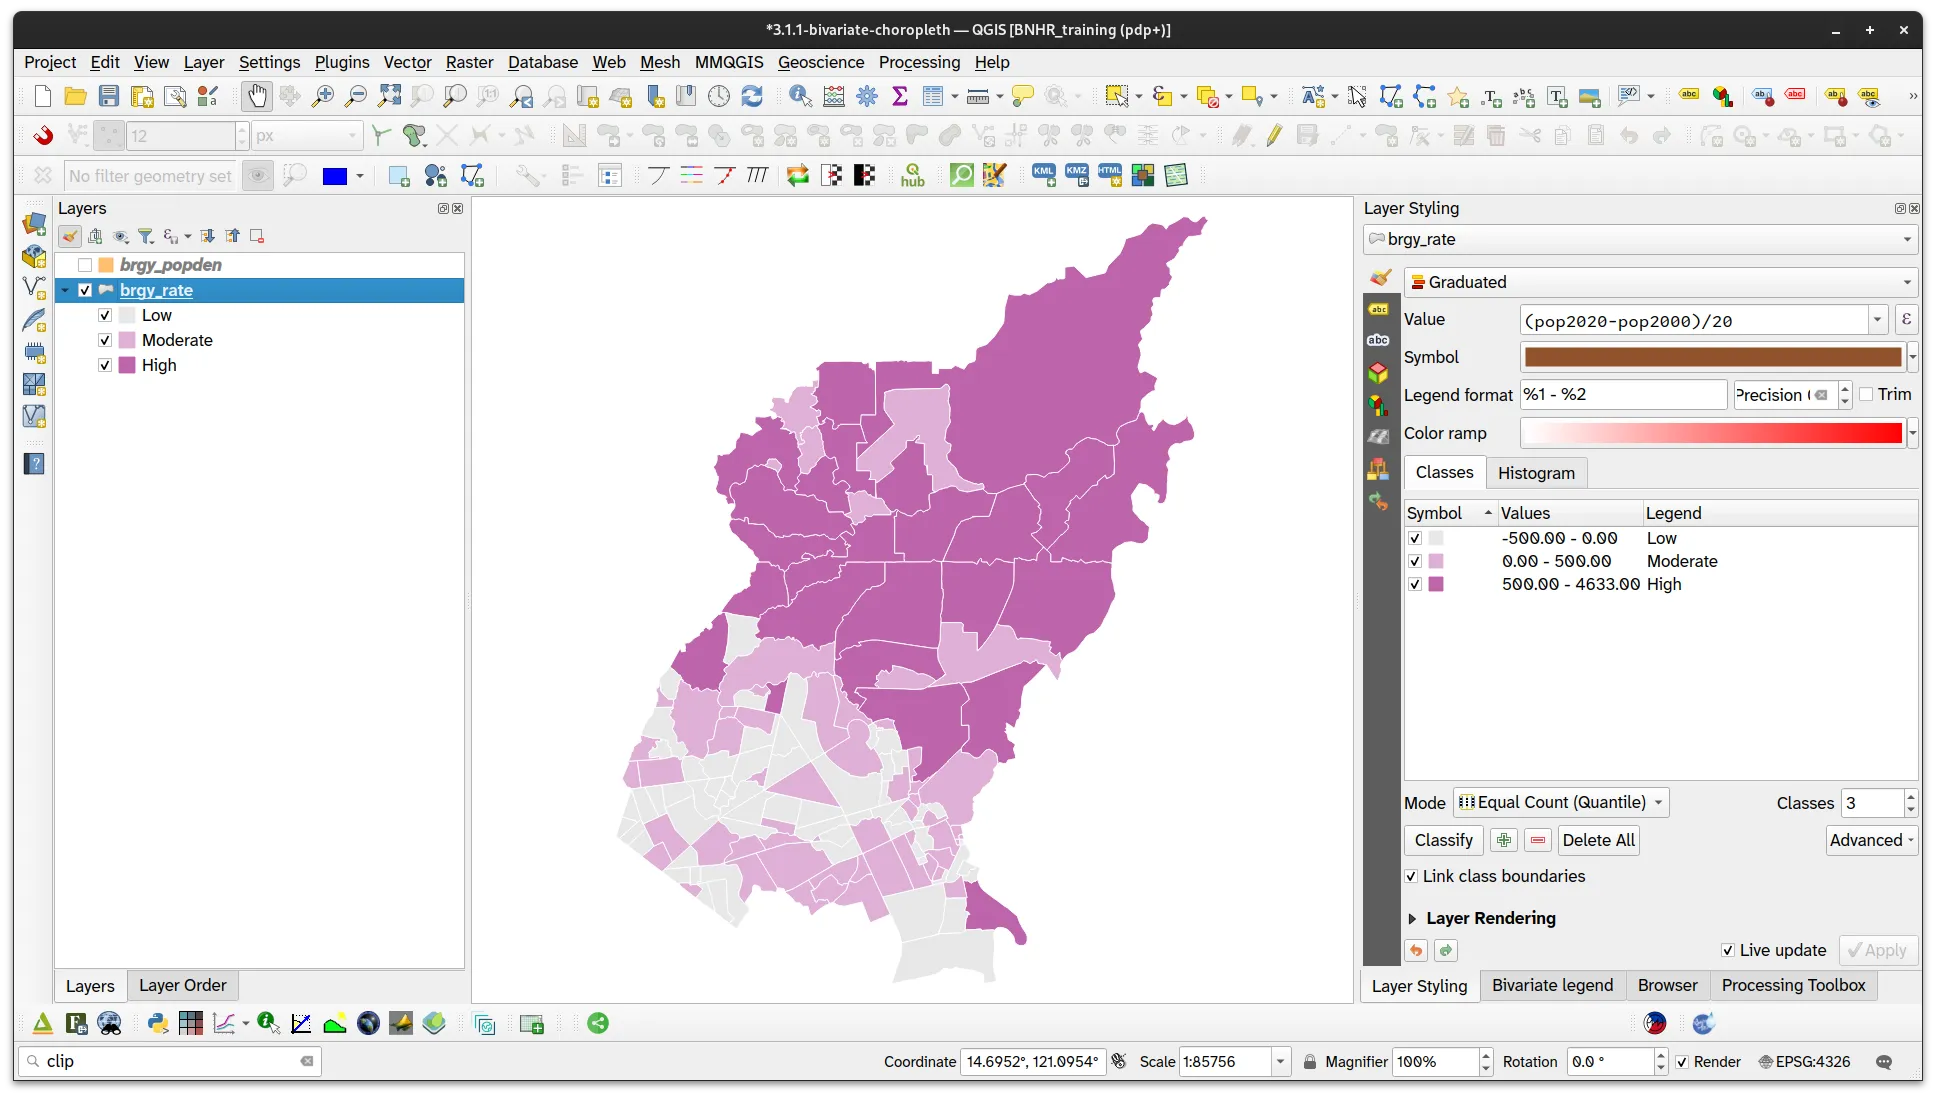Screen dimensions: 1936x1097
Task: Show Statistical Summary panel
Action: tap(900, 96)
